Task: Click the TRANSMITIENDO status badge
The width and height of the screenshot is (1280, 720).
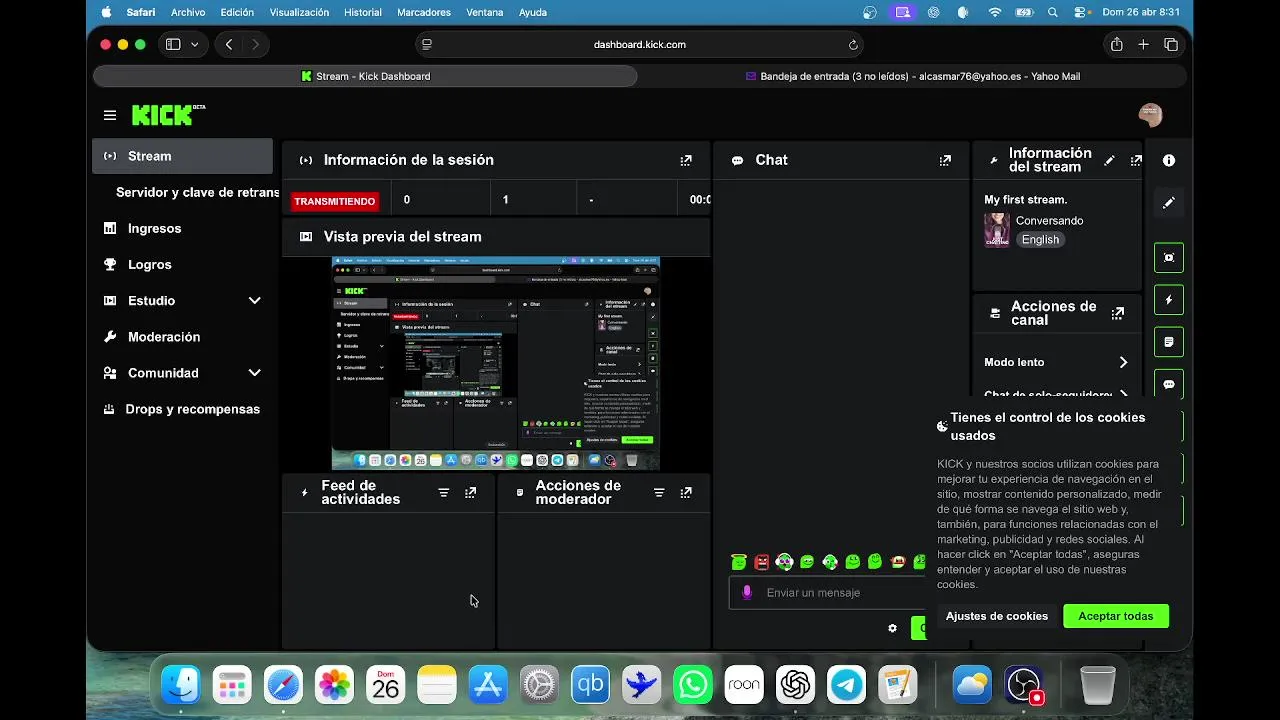Action: [x=335, y=201]
